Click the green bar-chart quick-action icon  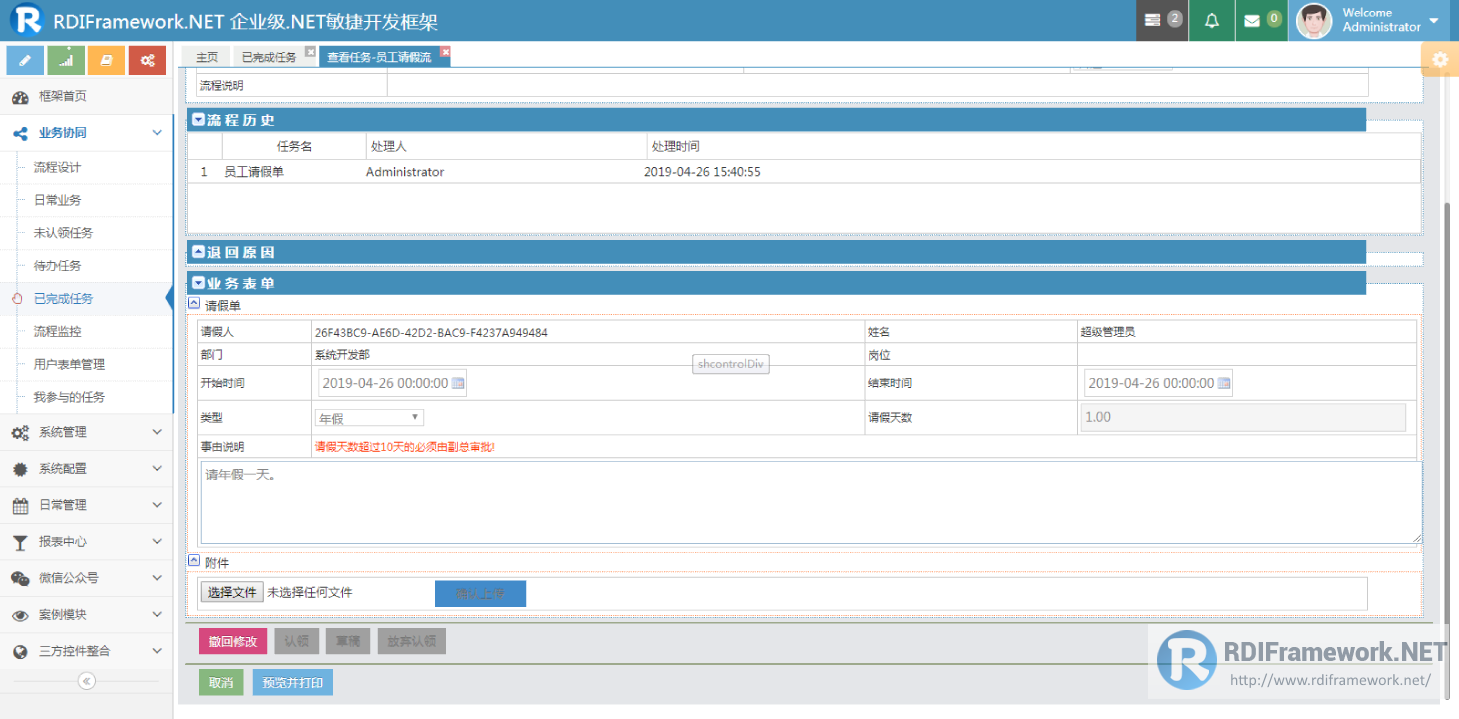point(66,61)
